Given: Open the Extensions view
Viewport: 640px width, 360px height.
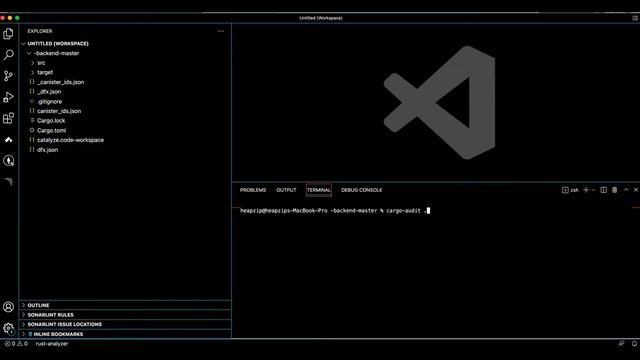Looking at the screenshot, I should 8,118.
